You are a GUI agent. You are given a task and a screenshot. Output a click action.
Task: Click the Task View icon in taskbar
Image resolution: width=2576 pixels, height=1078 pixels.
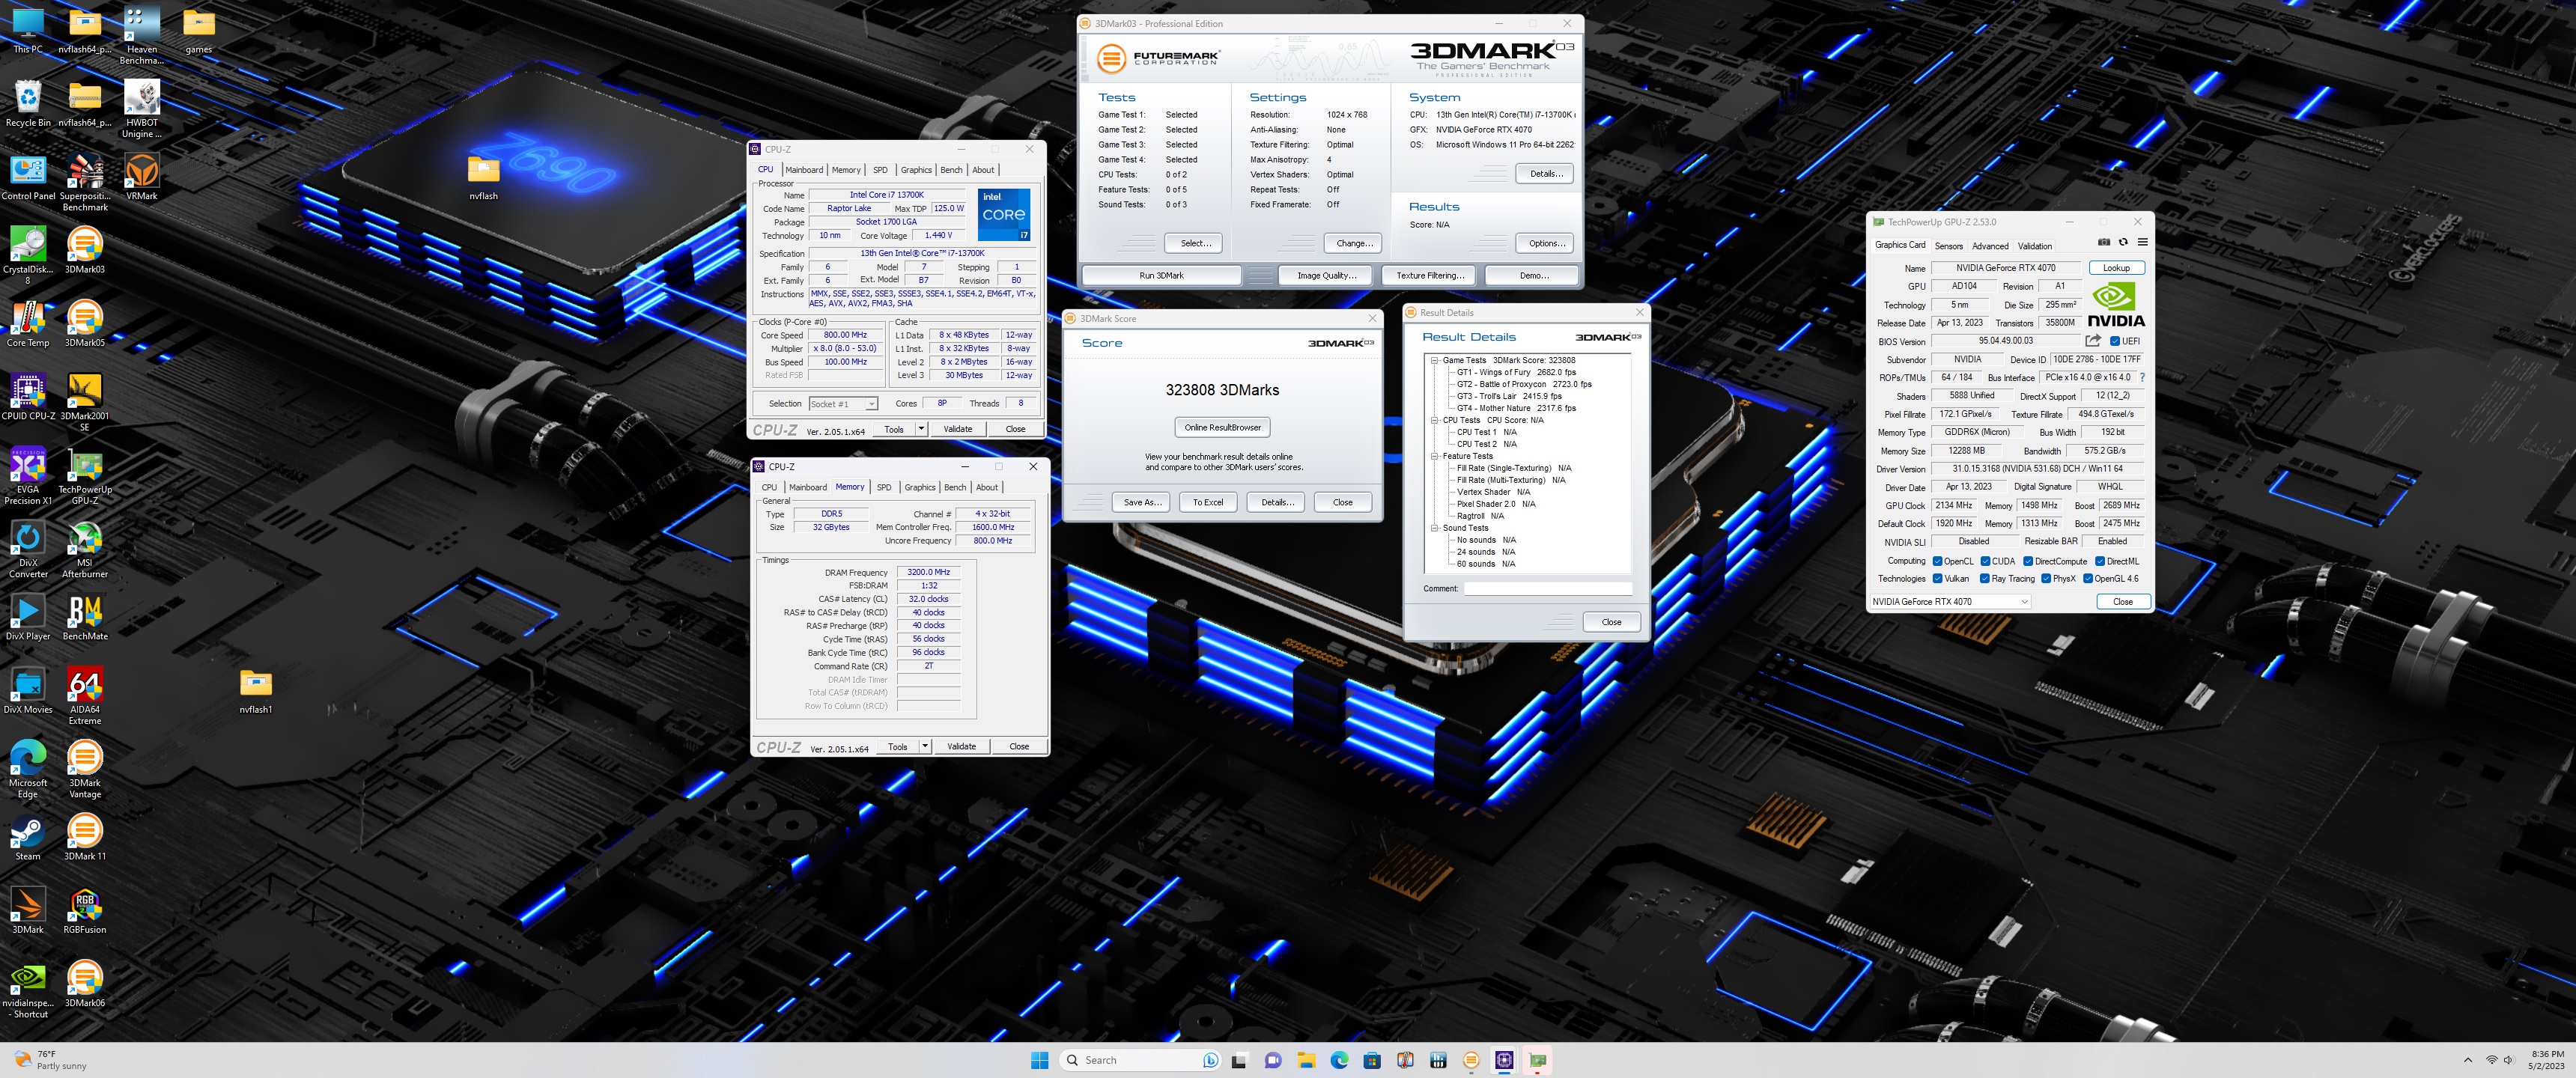pos(1239,1060)
